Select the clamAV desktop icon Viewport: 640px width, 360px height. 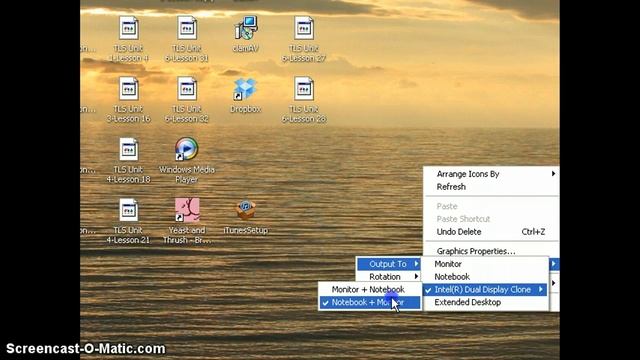[x=245, y=28]
